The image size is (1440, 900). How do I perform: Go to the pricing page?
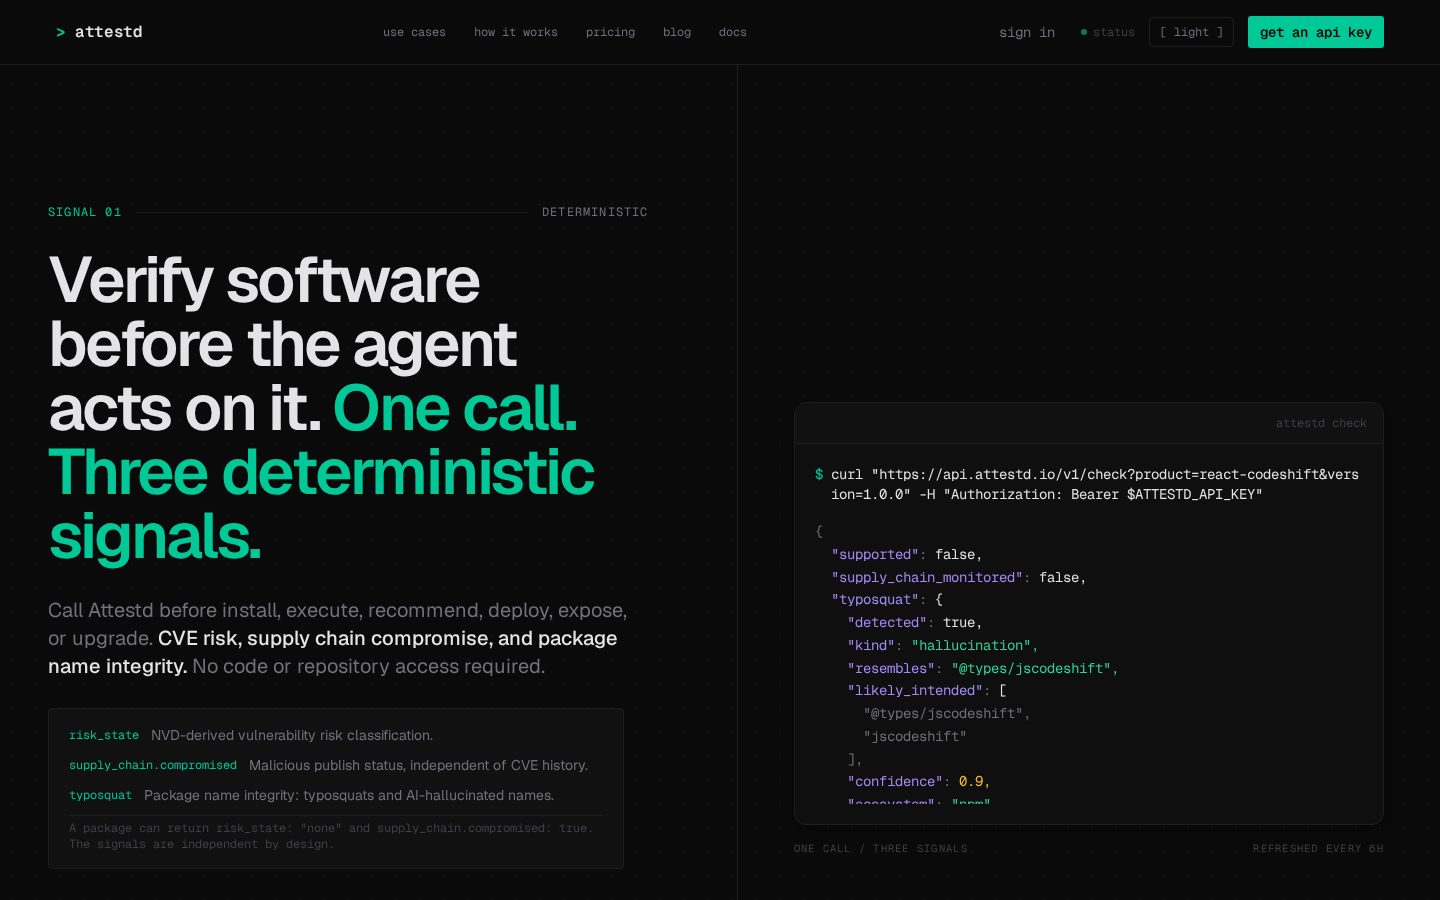pyautogui.click(x=610, y=32)
